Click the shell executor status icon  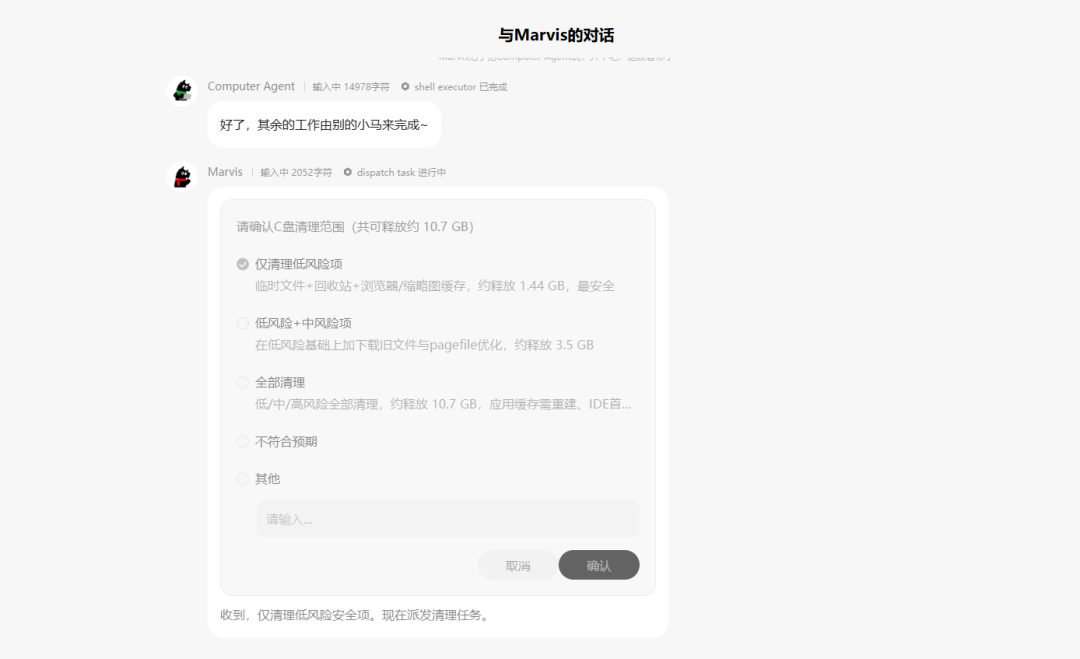click(405, 87)
